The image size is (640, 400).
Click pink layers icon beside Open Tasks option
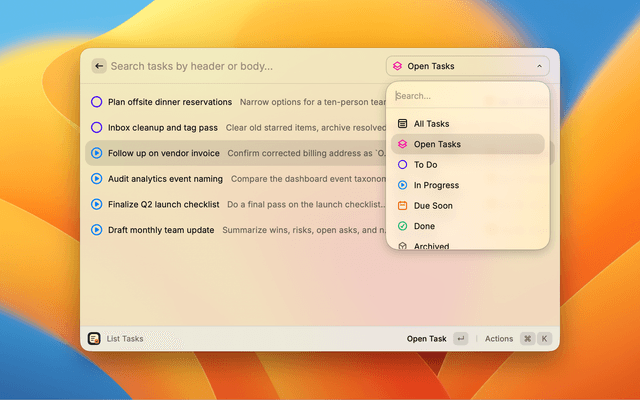tap(402, 144)
